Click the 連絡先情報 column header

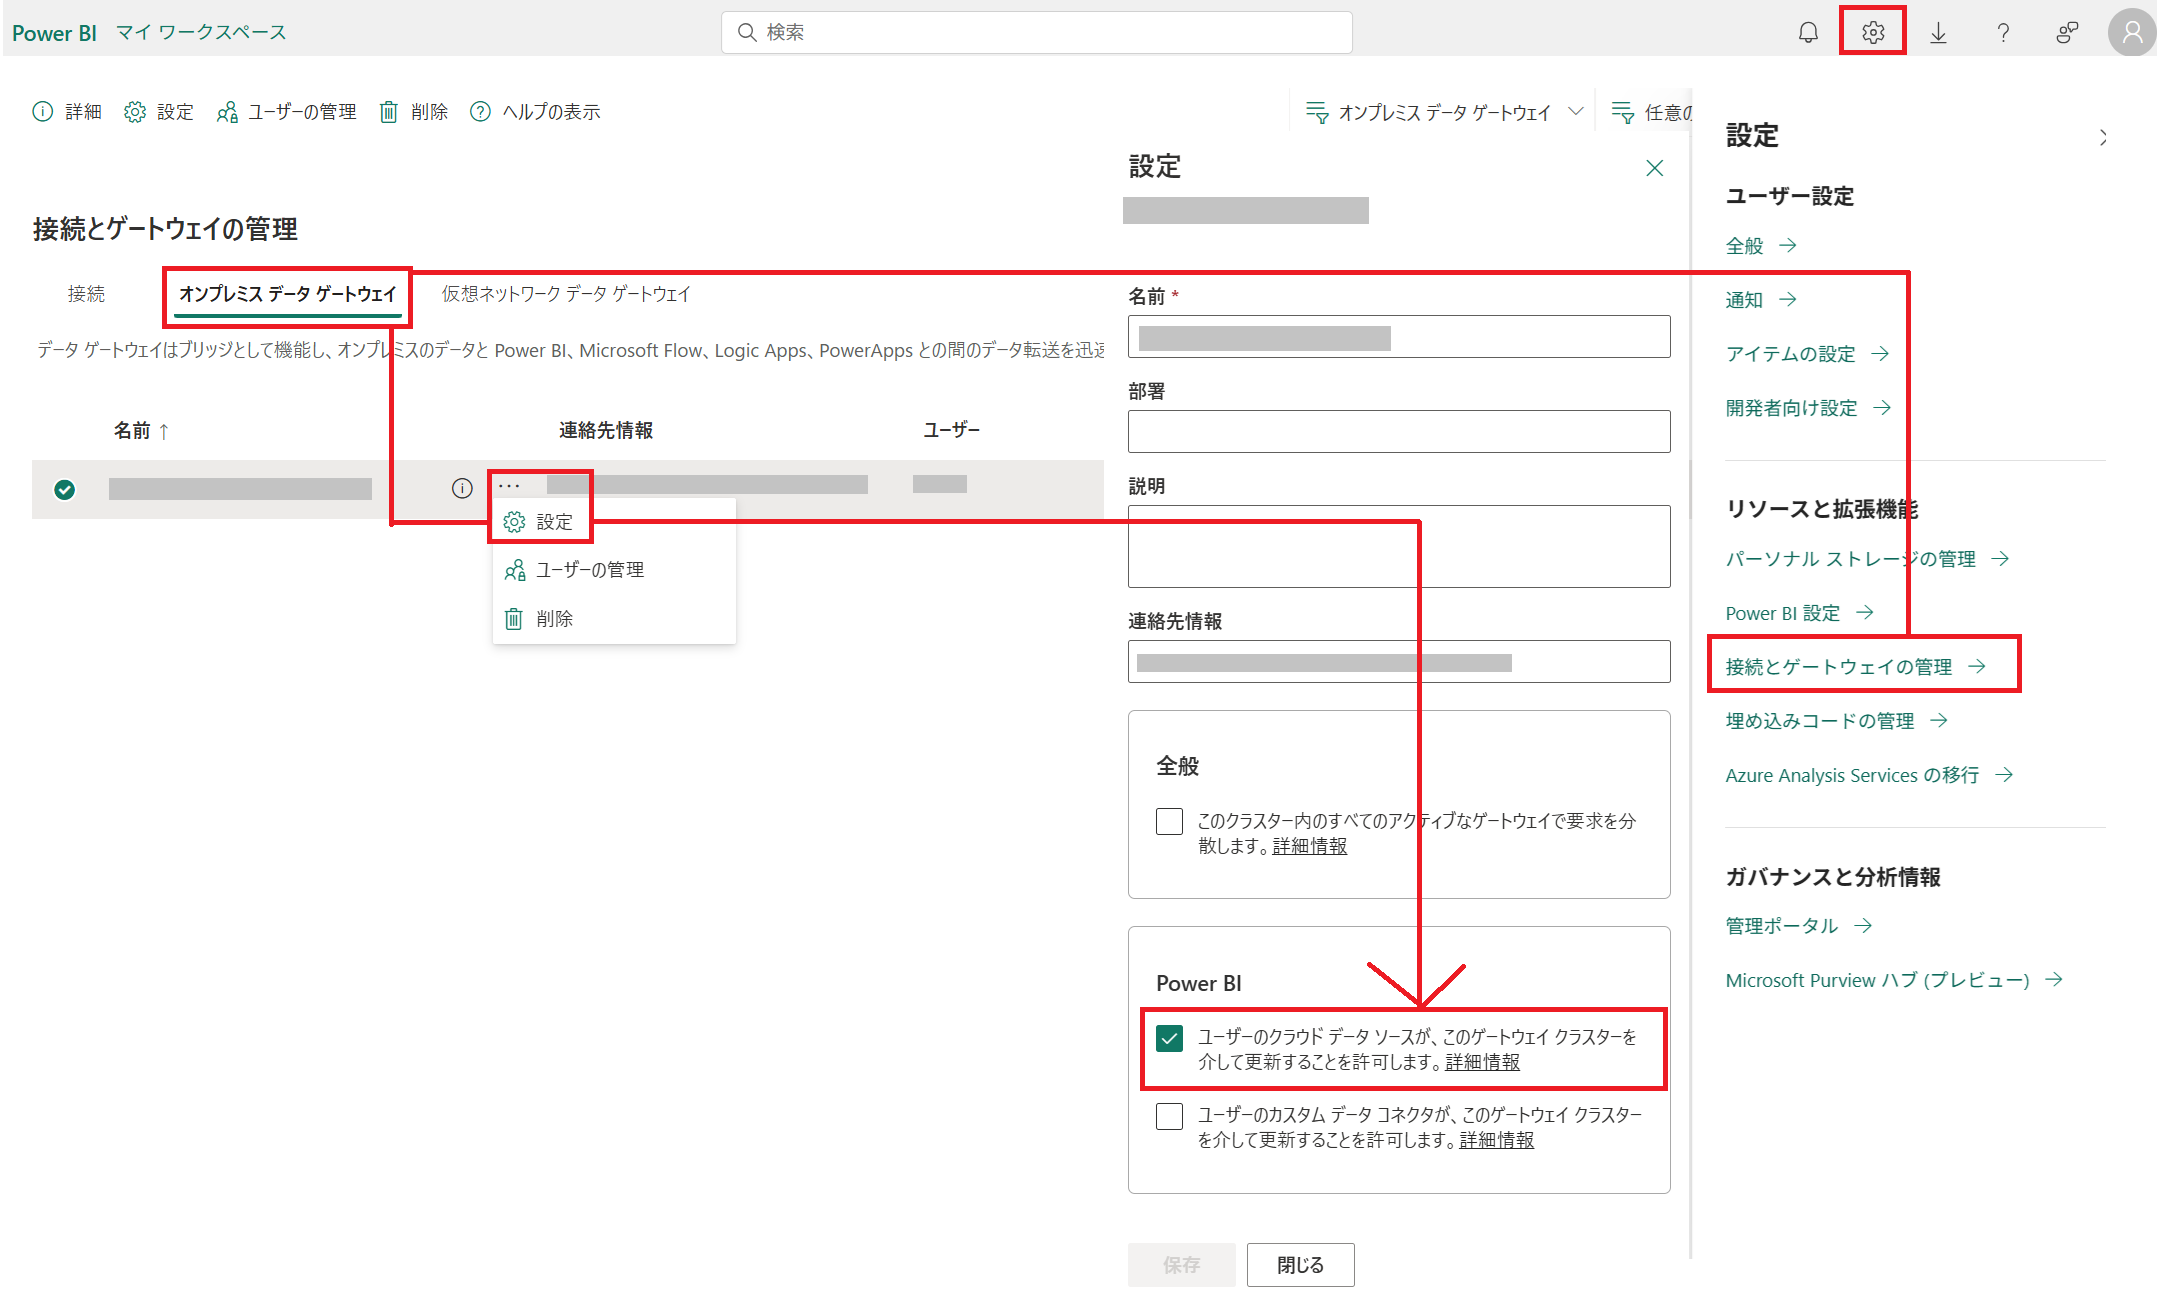(x=606, y=430)
